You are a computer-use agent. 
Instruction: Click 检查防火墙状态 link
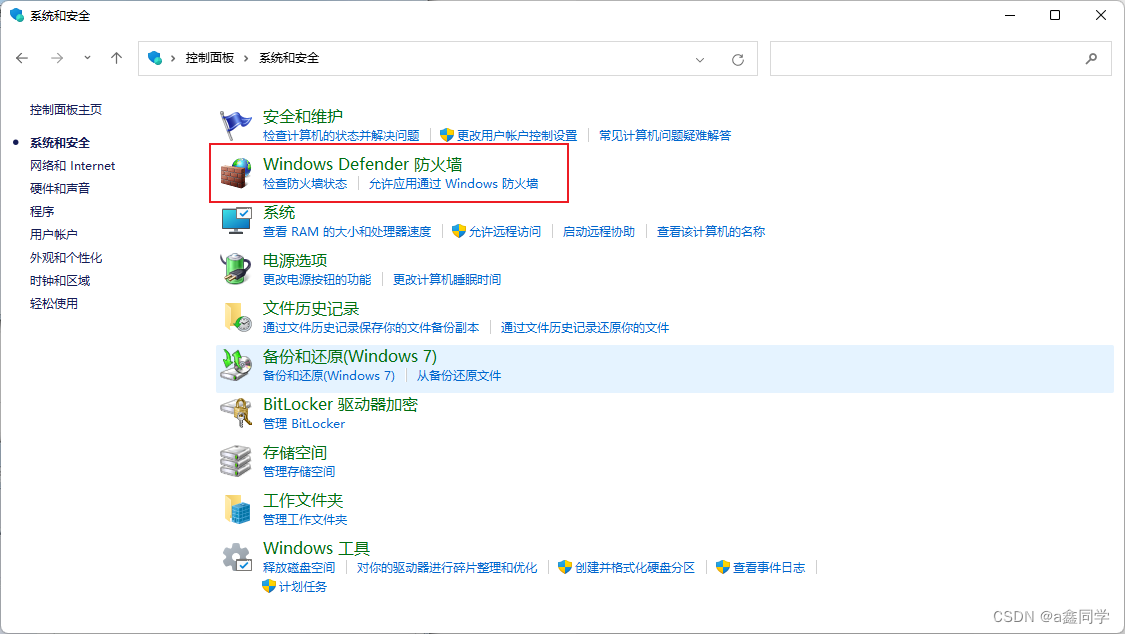(x=305, y=184)
